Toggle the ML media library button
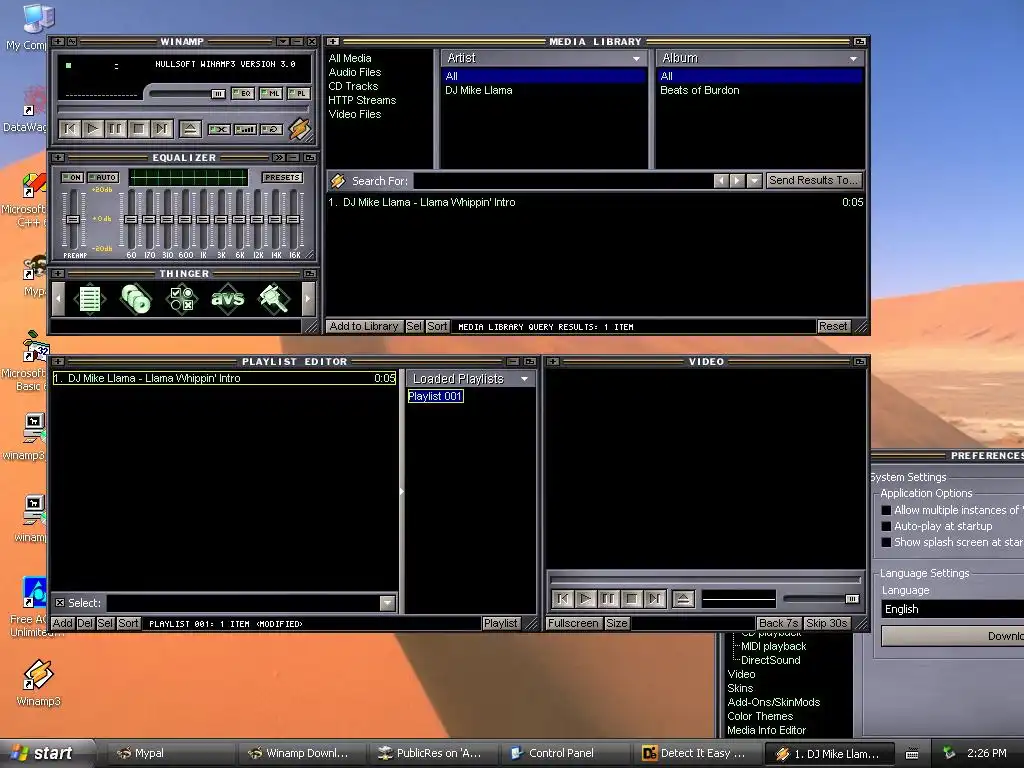Viewport: 1024px width, 768px height. click(271, 93)
